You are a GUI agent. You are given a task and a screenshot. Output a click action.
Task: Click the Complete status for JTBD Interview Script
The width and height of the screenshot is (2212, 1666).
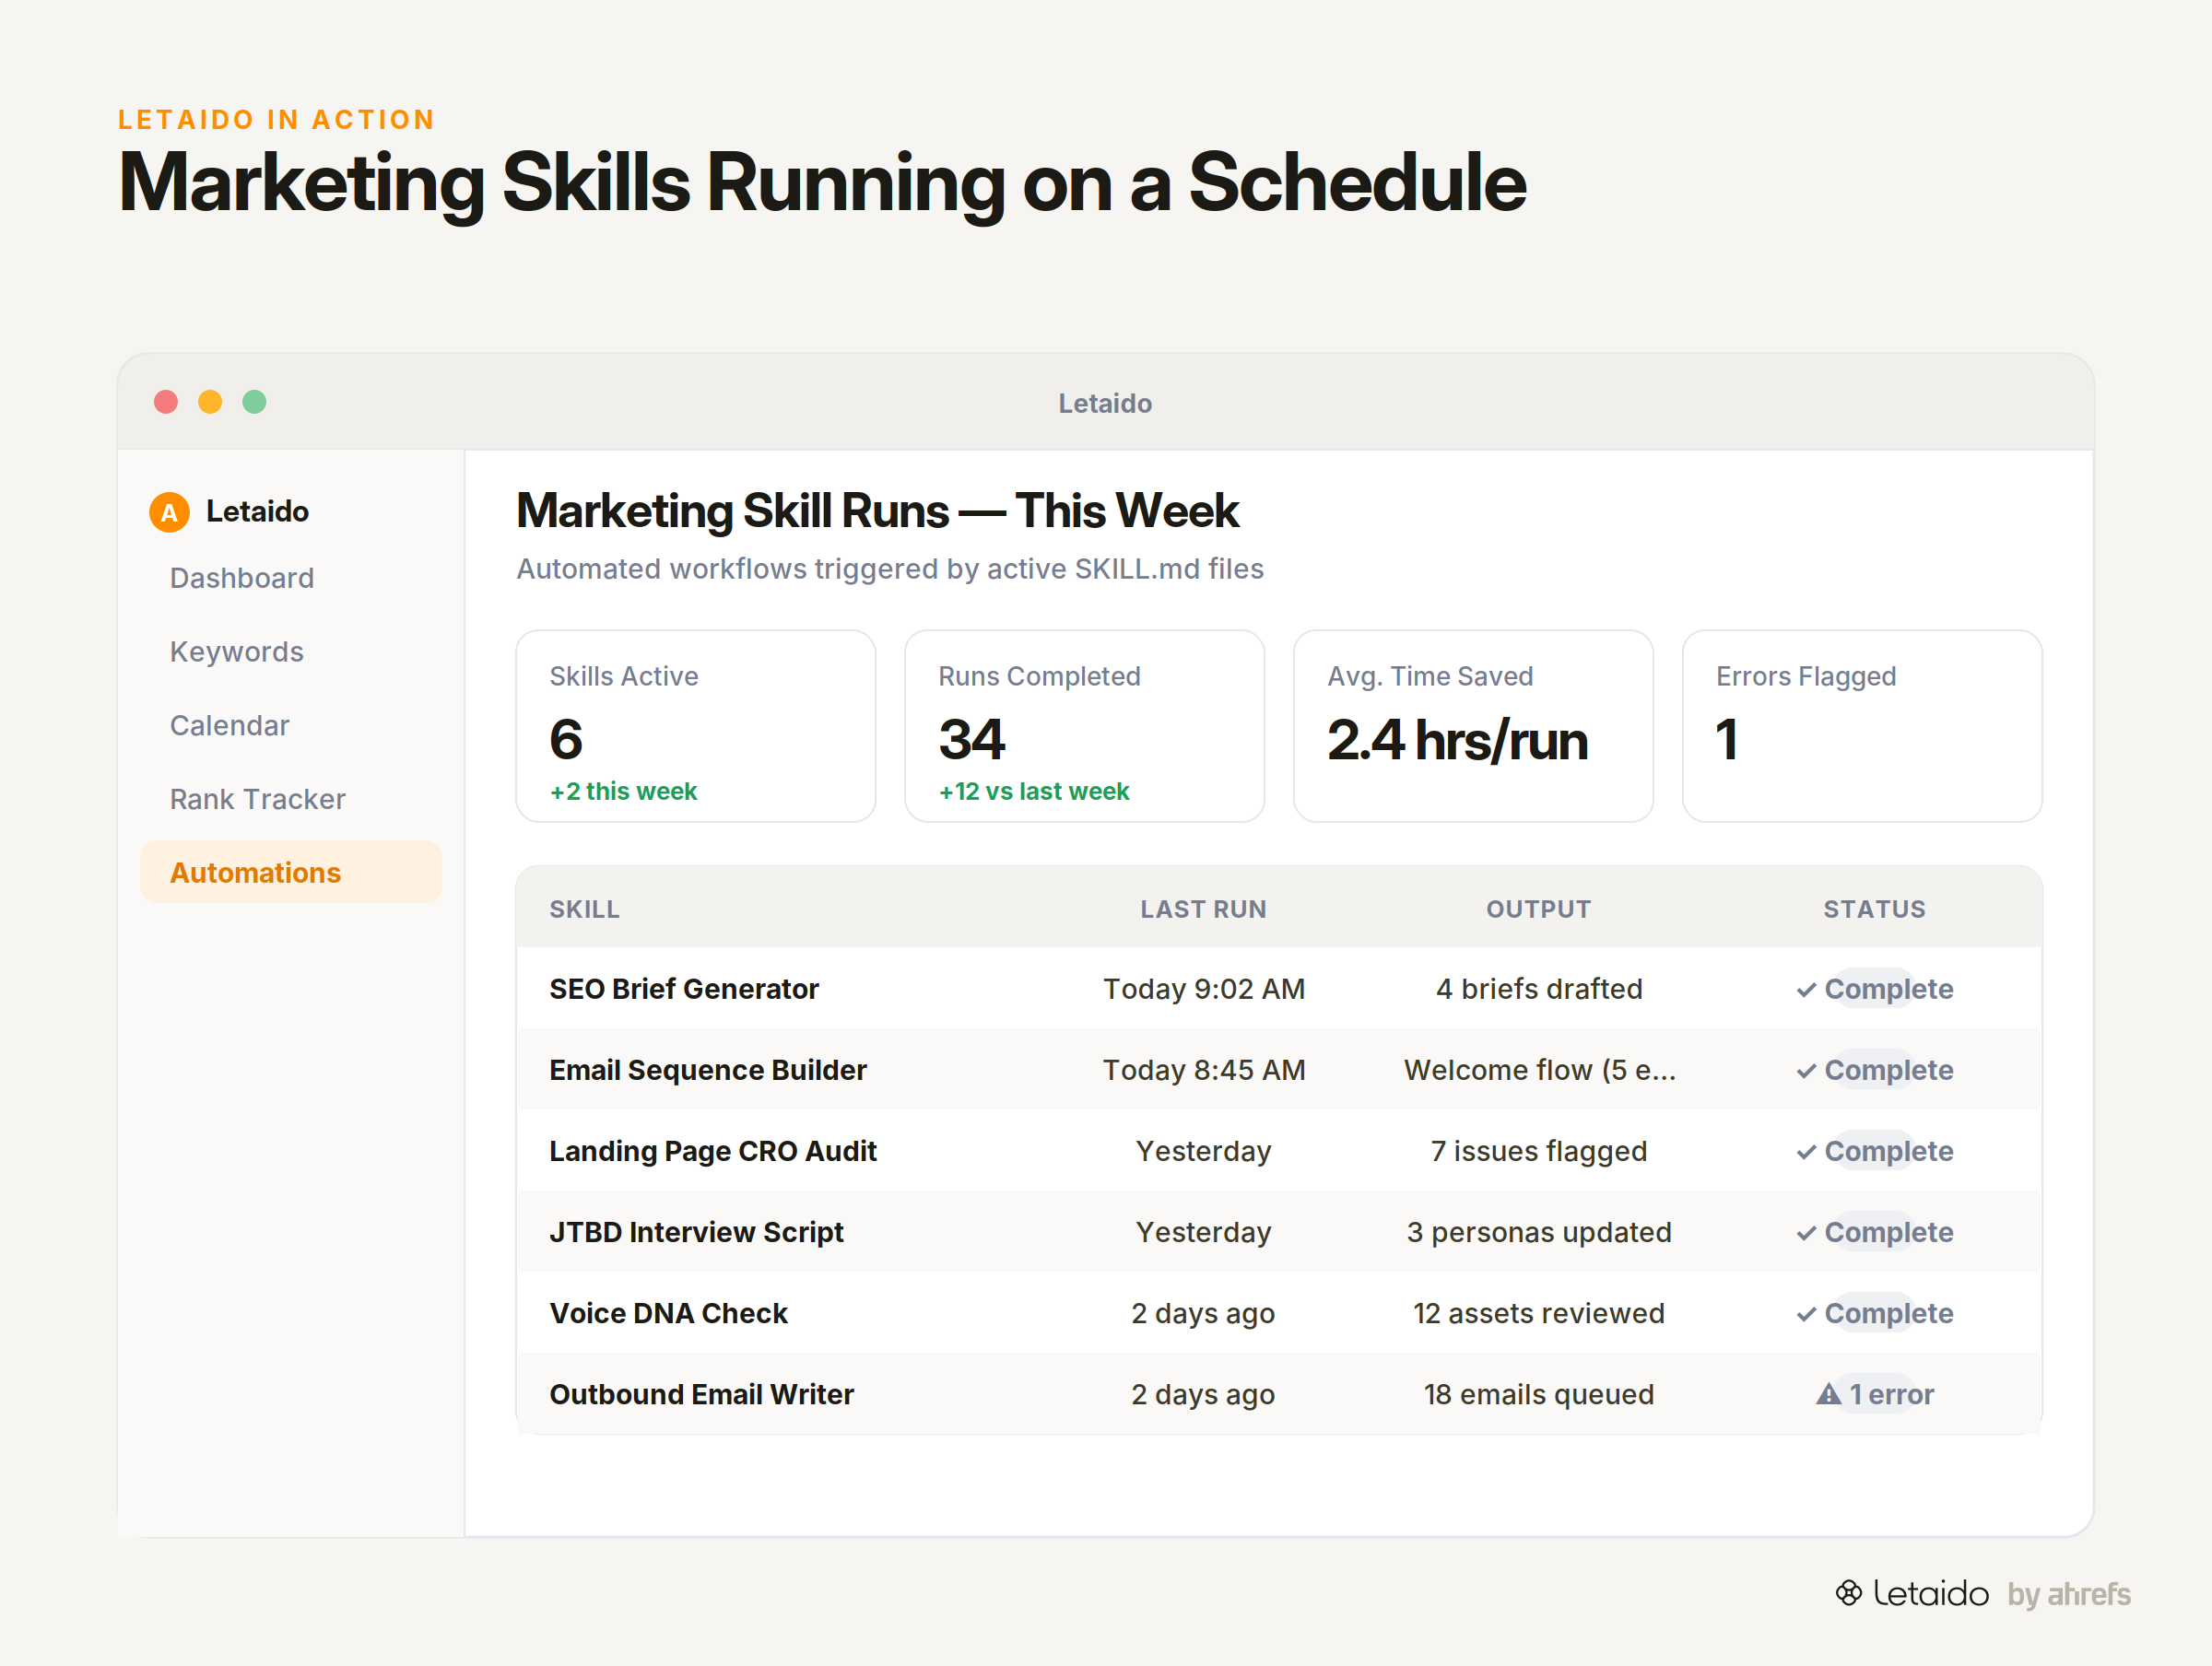pyautogui.click(x=1875, y=1232)
